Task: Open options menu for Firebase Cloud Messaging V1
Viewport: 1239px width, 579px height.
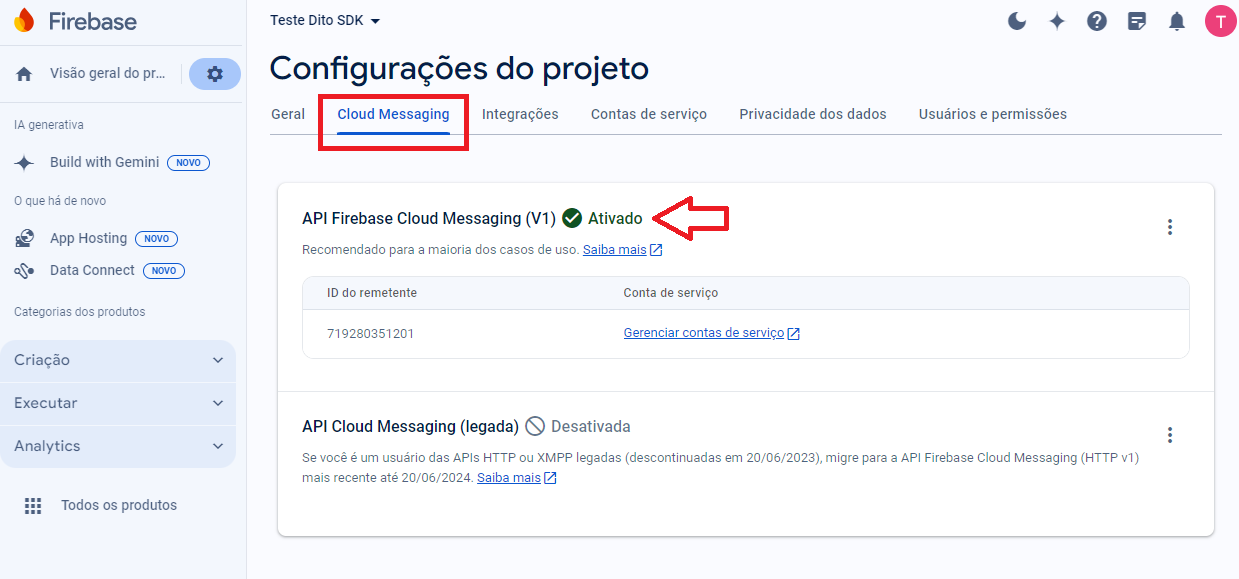Action: [x=1170, y=227]
